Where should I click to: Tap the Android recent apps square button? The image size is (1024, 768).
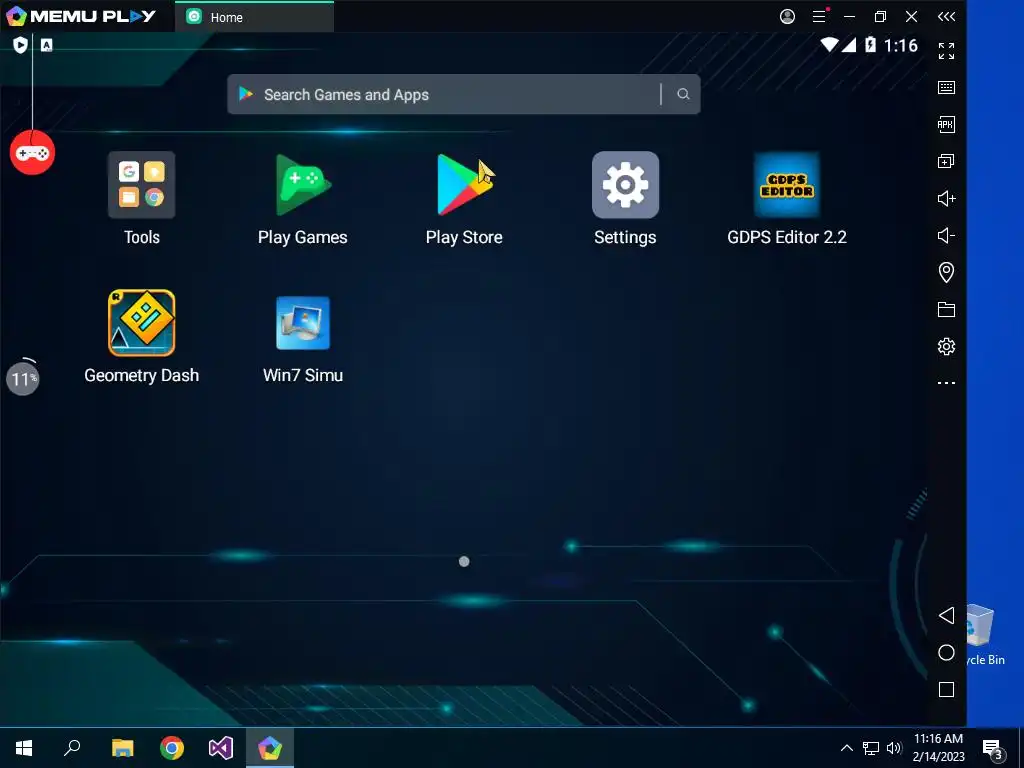[x=946, y=690]
